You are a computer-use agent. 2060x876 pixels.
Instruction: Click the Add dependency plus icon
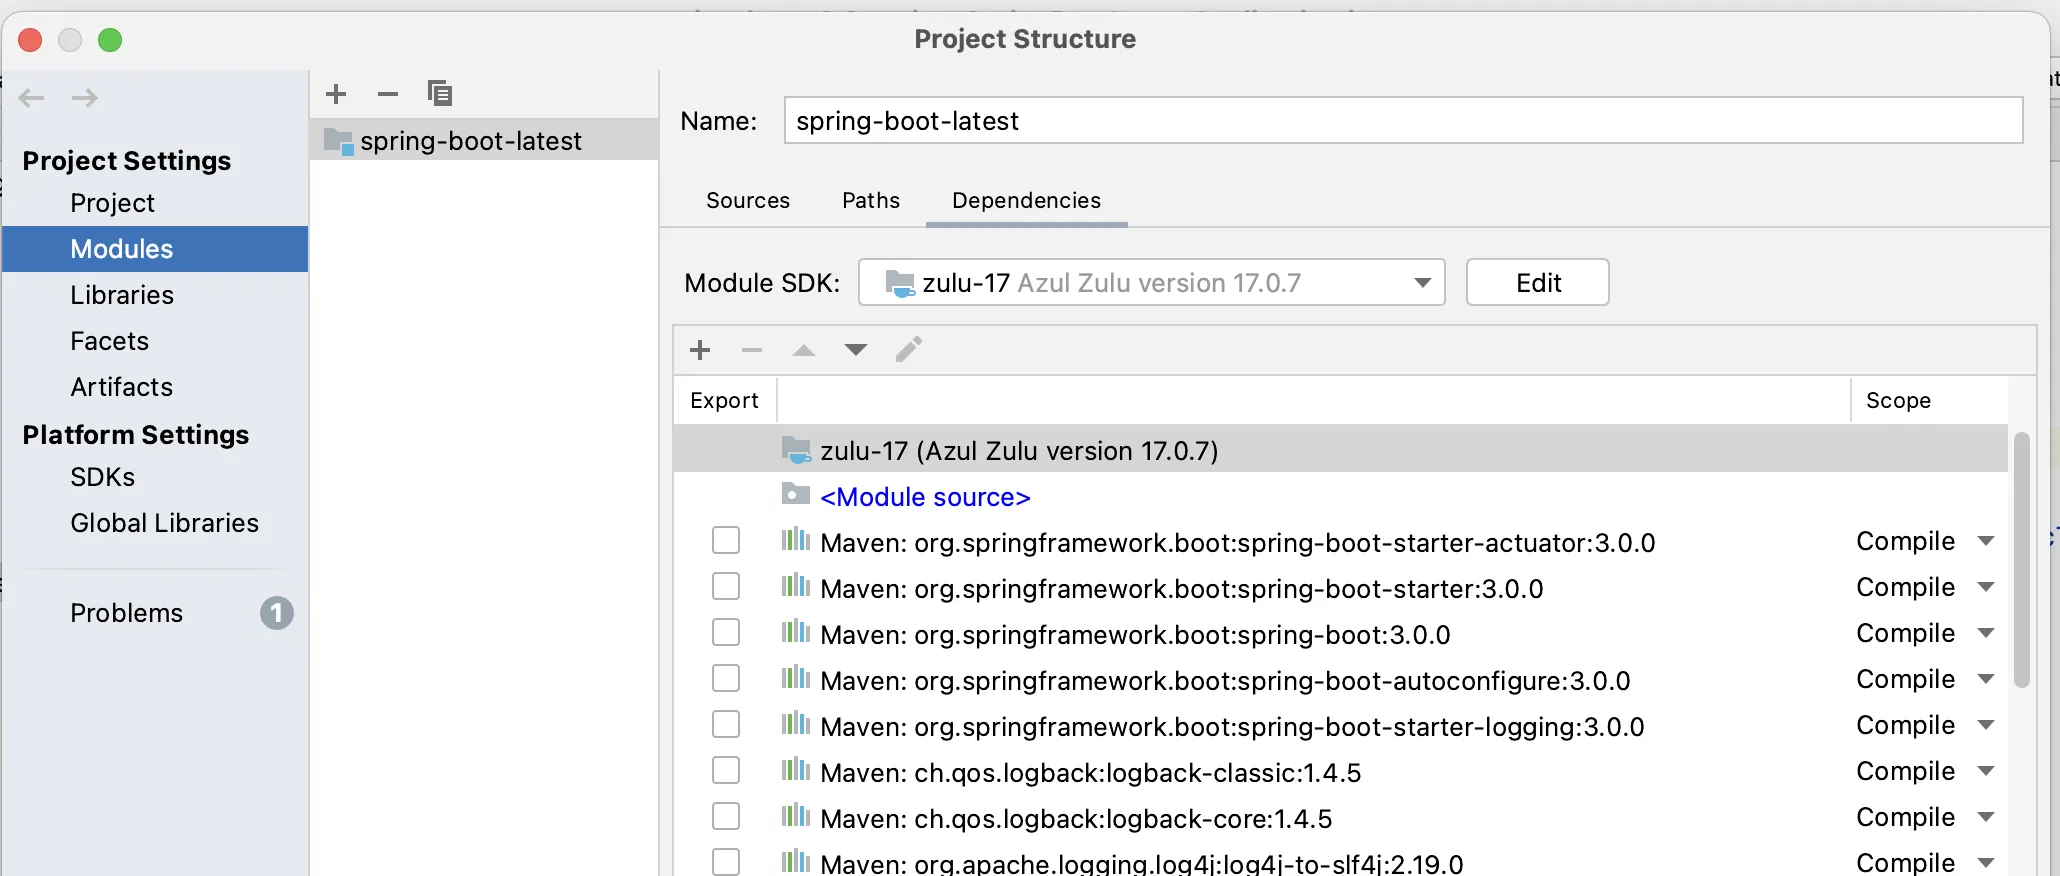point(700,350)
